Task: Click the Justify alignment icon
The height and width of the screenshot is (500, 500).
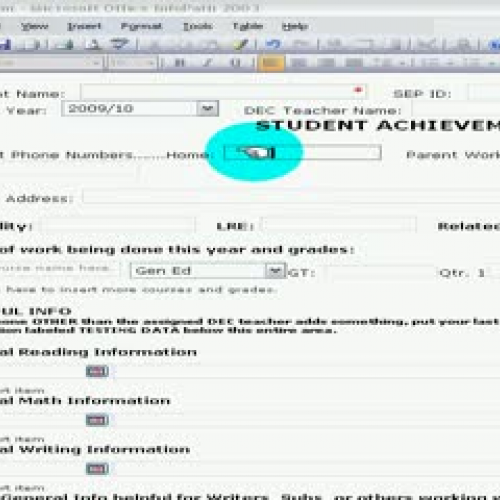Action: pyautogui.click(x=354, y=63)
